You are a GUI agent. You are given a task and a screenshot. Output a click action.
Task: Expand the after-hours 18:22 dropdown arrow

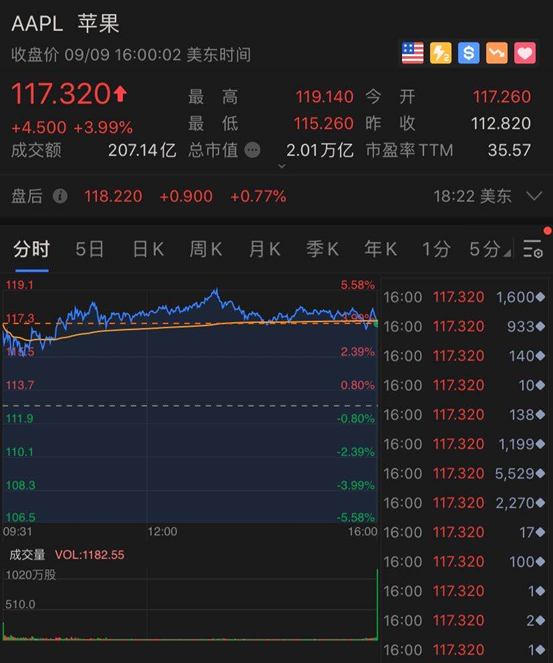(534, 196)
